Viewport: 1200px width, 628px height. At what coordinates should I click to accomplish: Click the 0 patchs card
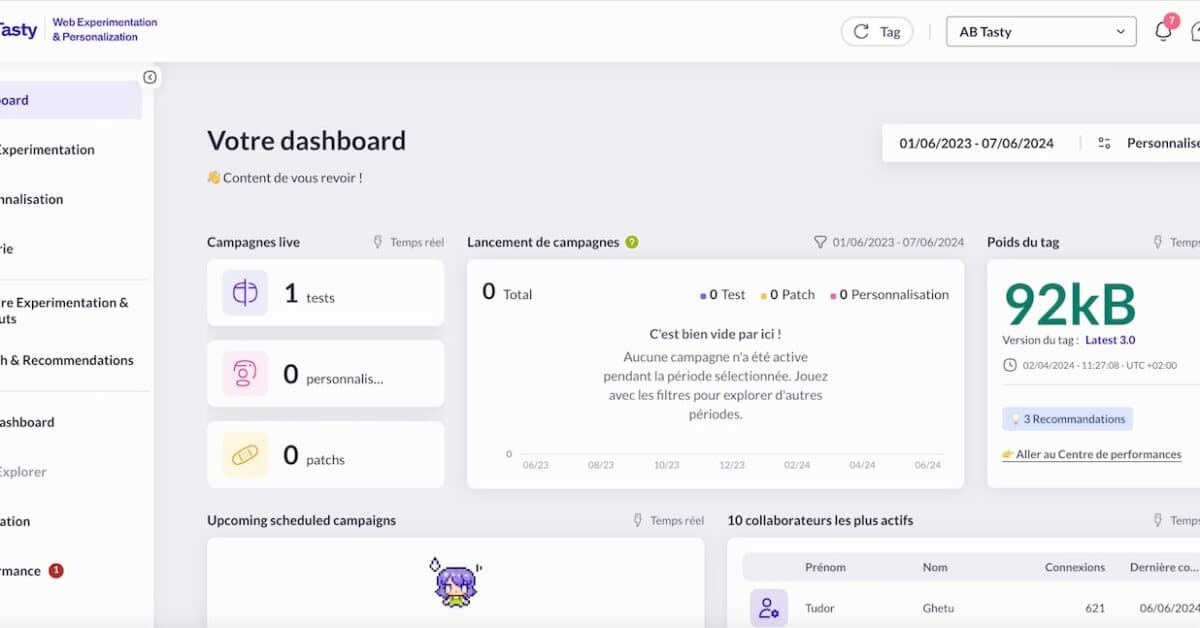pos(325,454)
